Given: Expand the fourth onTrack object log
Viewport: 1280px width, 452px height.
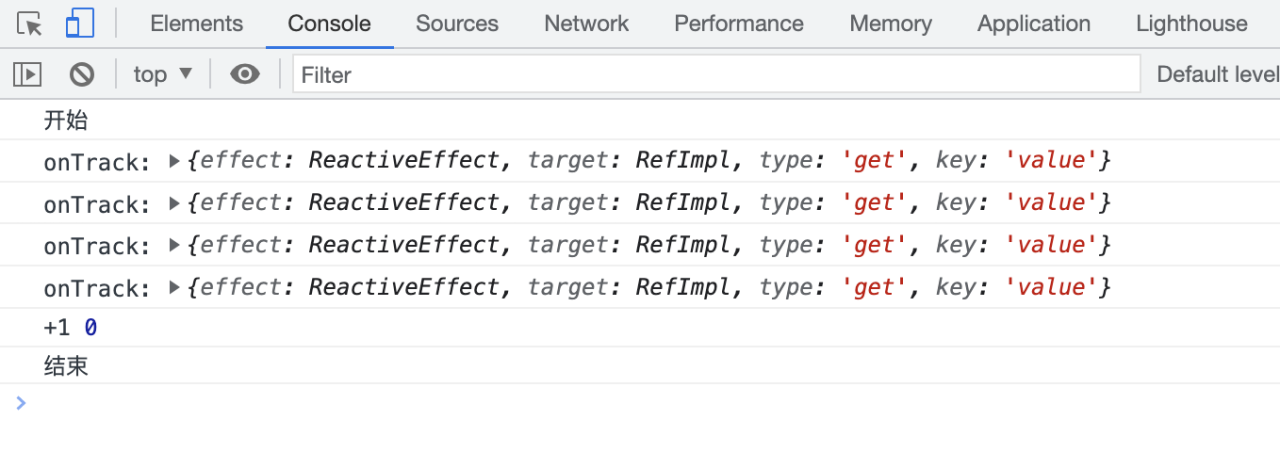Looking at the screenshot, I should click(x=175, y=288).
